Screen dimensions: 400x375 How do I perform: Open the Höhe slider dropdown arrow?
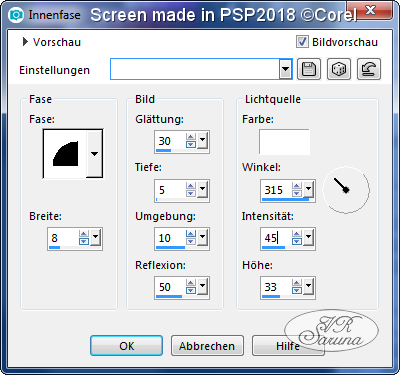coord(309,286)
